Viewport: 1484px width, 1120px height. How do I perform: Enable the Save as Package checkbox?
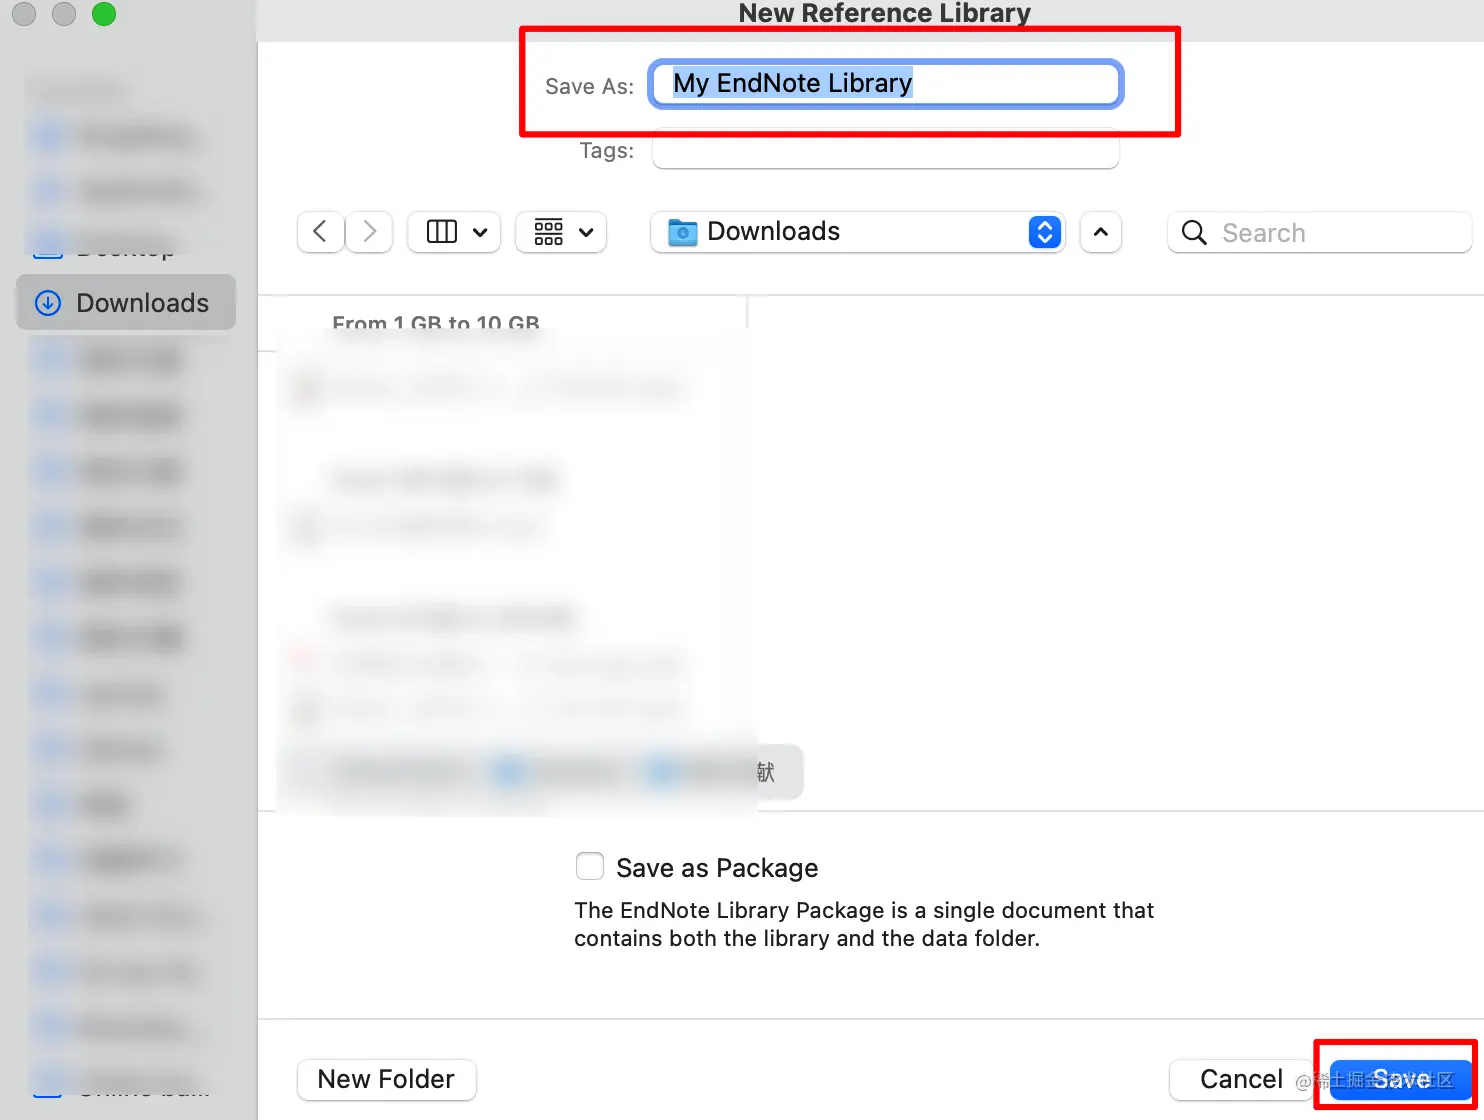[590, 866]
